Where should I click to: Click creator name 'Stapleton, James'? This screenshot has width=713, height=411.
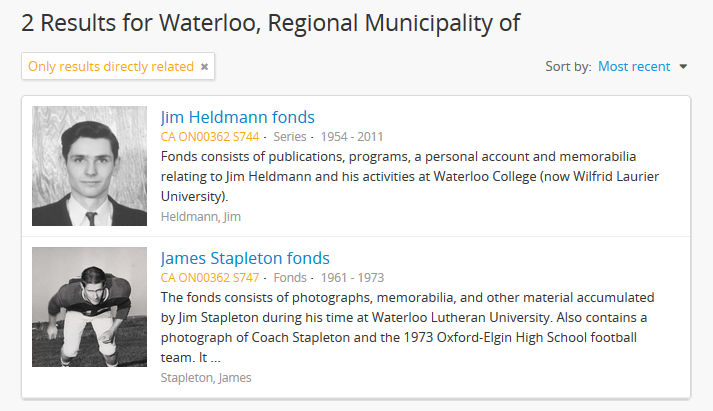click(x=206, y=377)
